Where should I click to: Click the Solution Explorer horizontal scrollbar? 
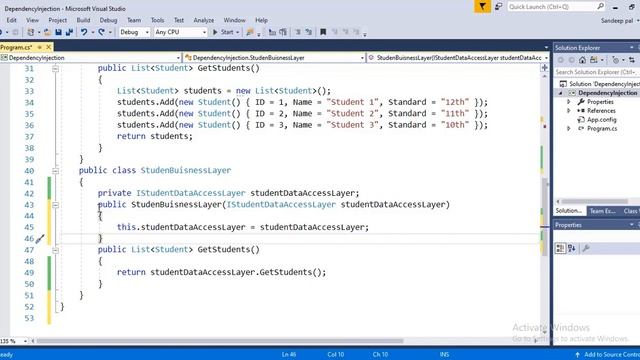tap(594, 201)
